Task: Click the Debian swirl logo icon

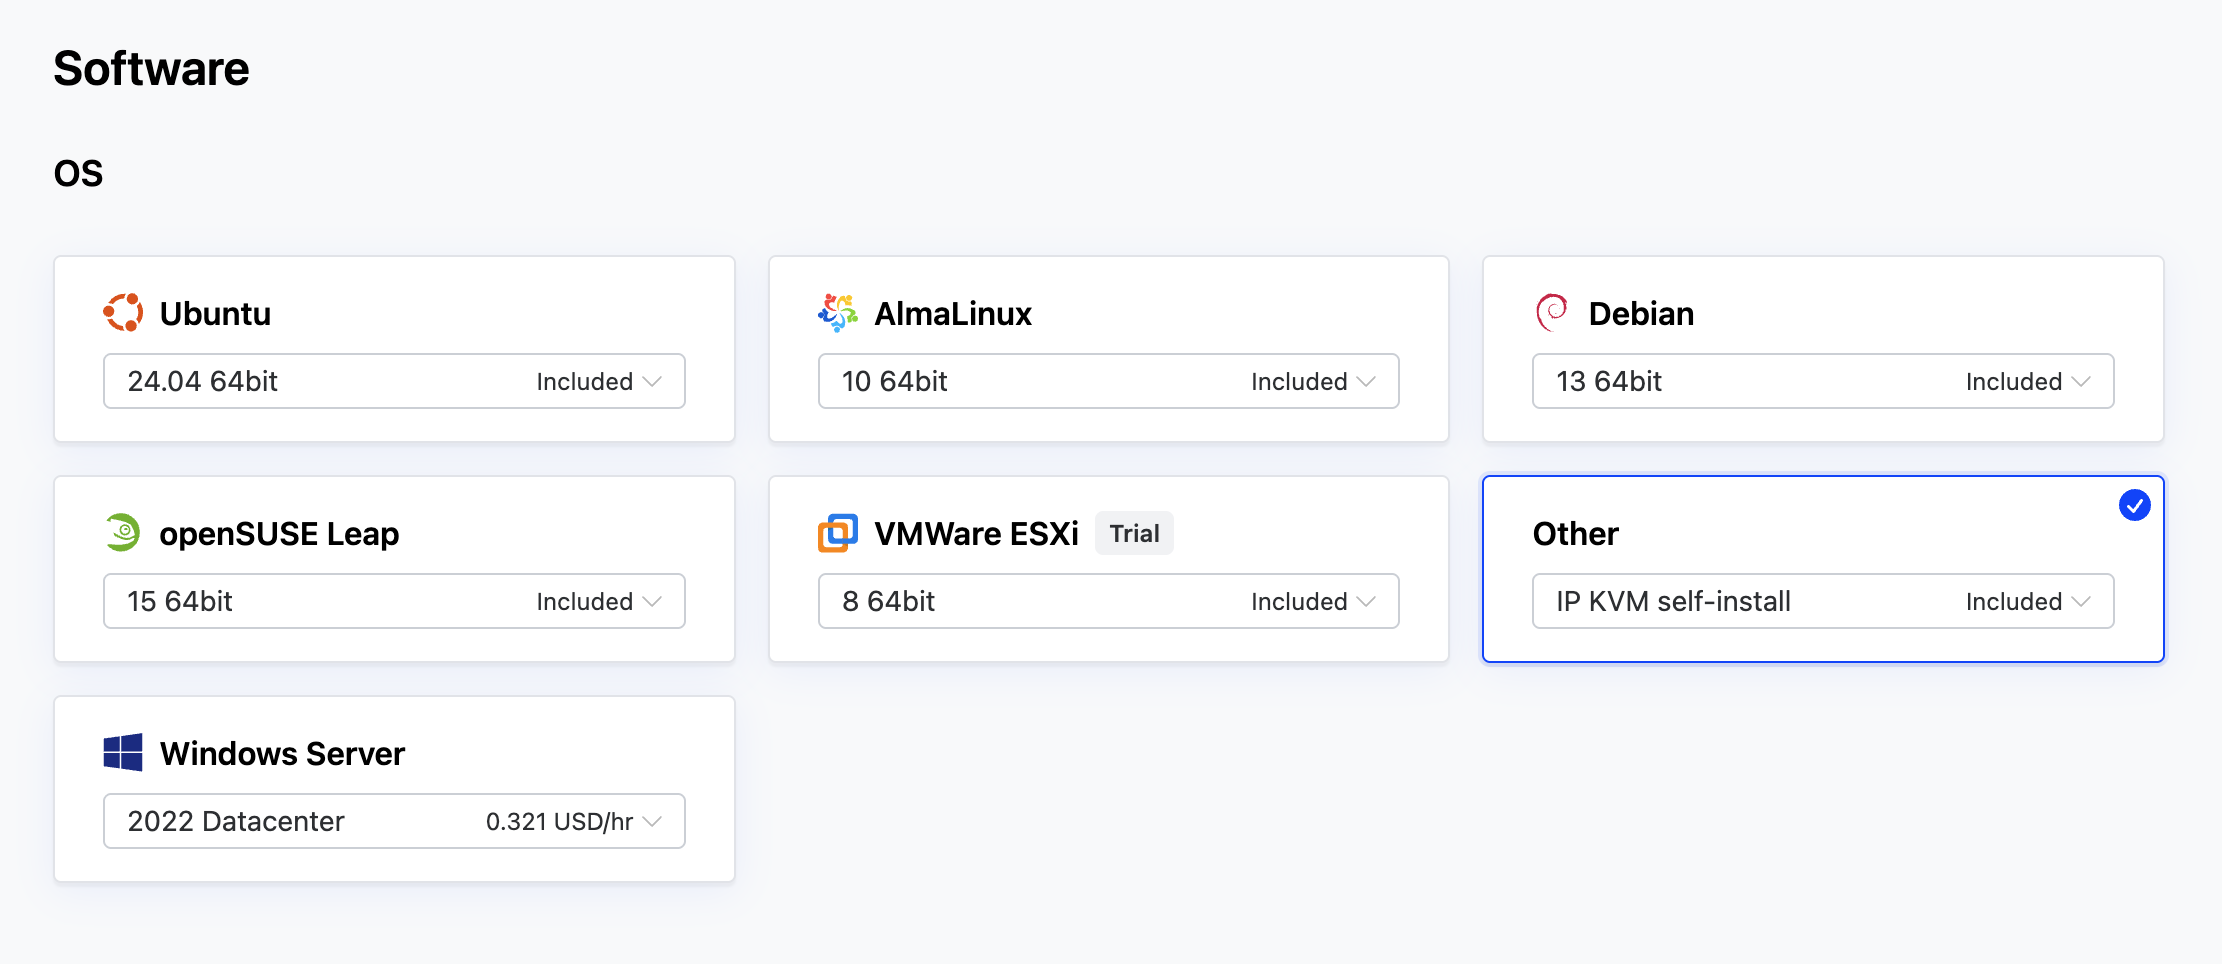Action: (1552, 312)
